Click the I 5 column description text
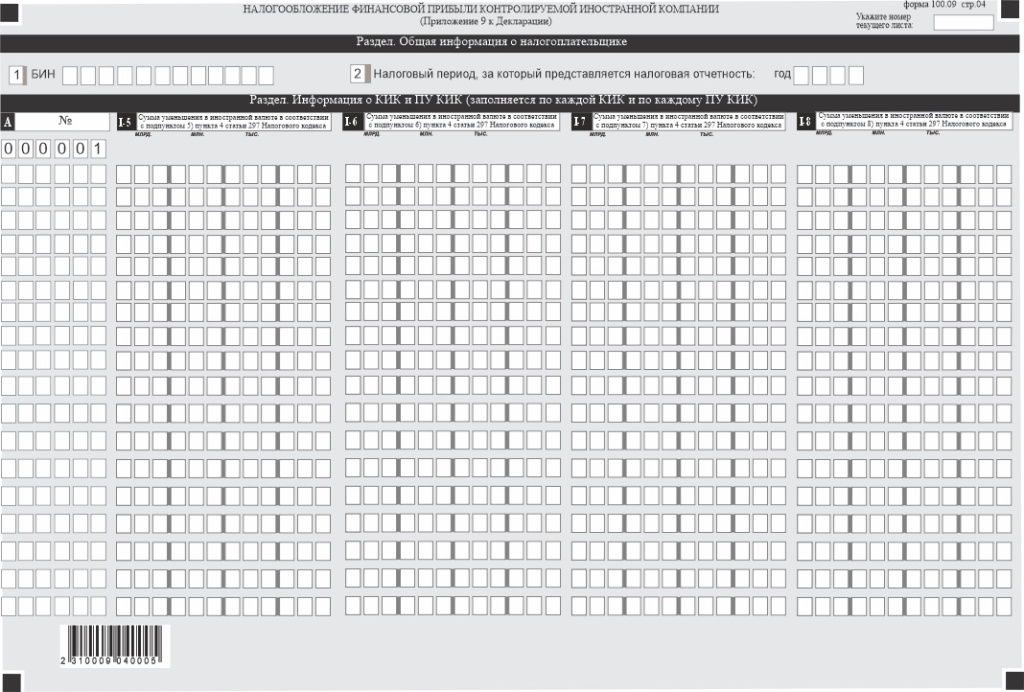1024x692 pixels. pos(235,121)
